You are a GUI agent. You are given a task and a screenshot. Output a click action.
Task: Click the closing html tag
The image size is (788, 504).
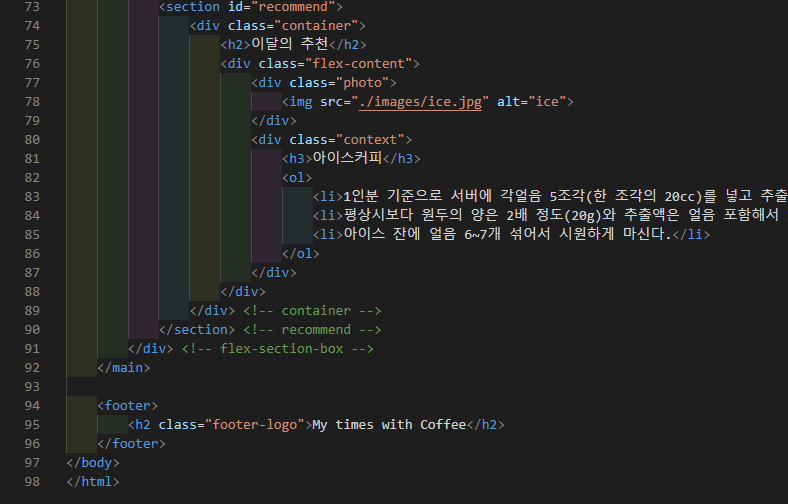coord(93,482)
